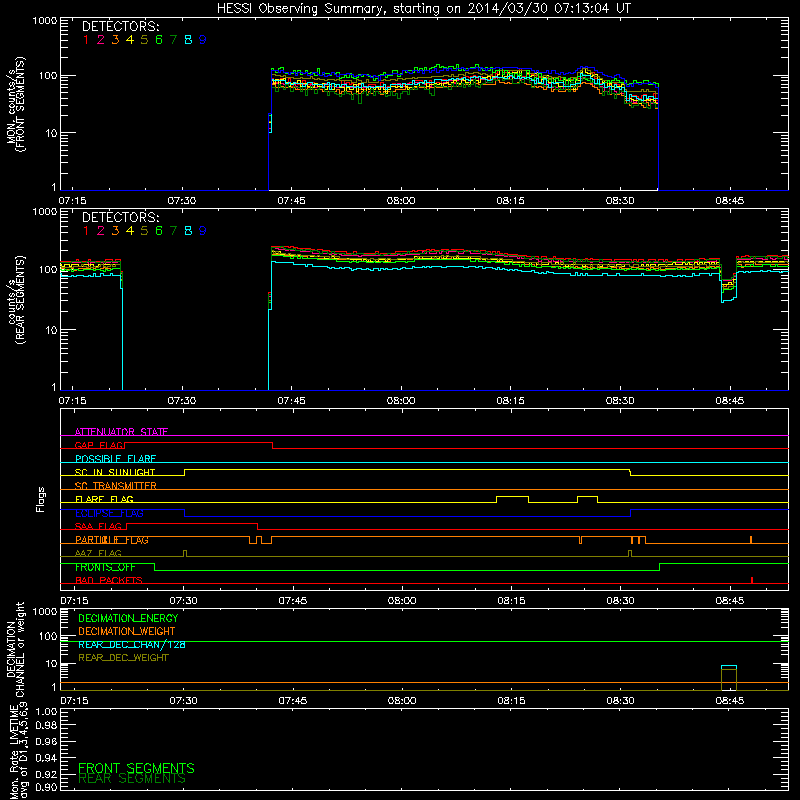Click the AAZ_FLAG label
This screenshot has width=800, height=800.
pyautogui.click(x=98, y=554)
